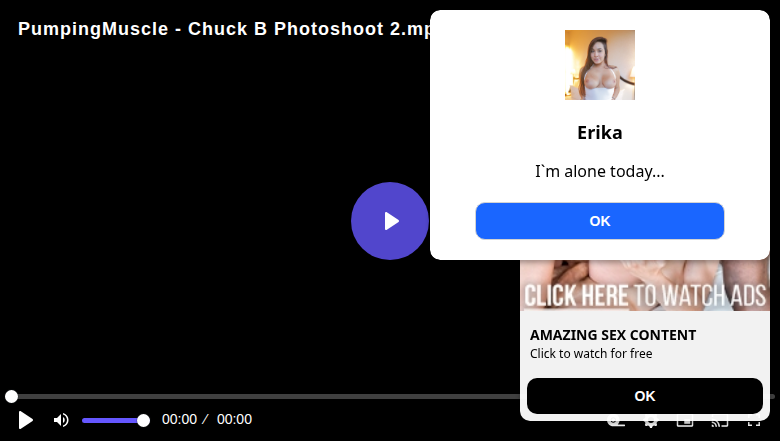This screenshot has width=780, height=441.
Task: Click the AMAZING SEX CONTENT ad headline
Action: point(613,335)
